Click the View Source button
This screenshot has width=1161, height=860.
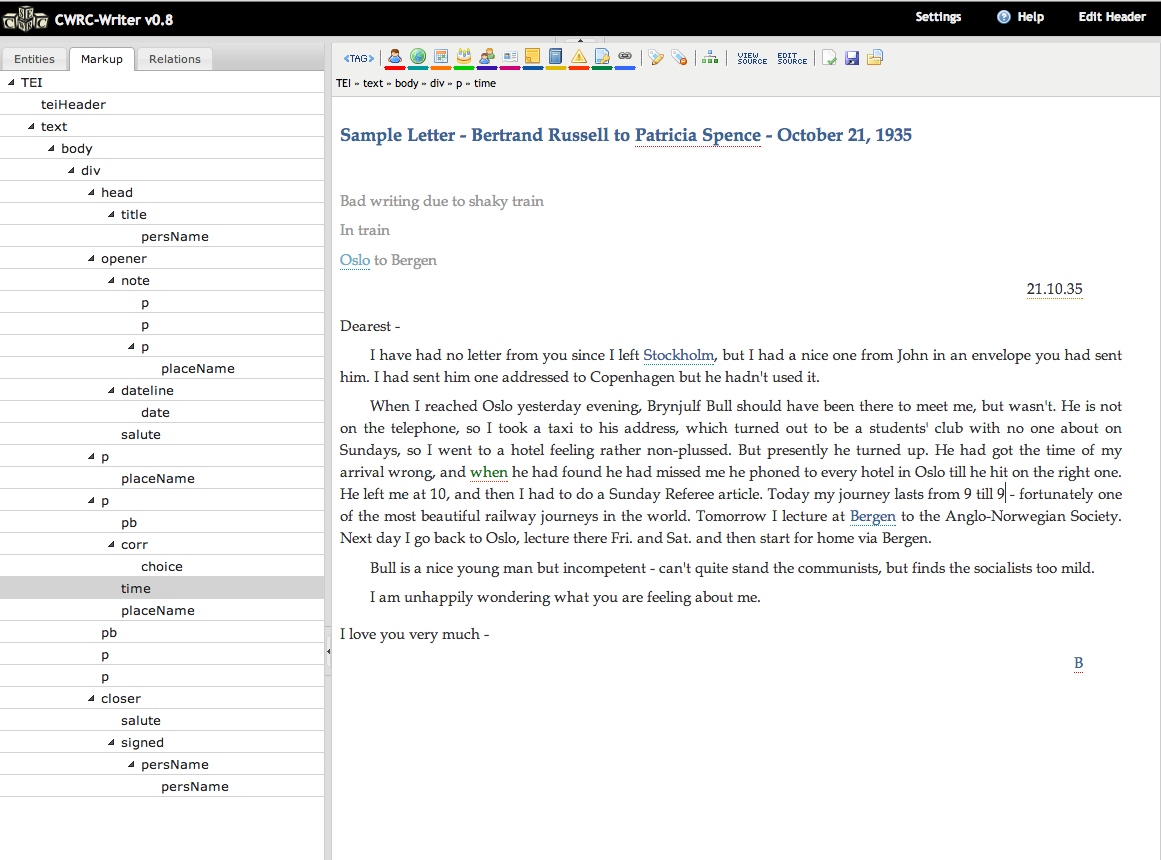click(x=752, y=59)
